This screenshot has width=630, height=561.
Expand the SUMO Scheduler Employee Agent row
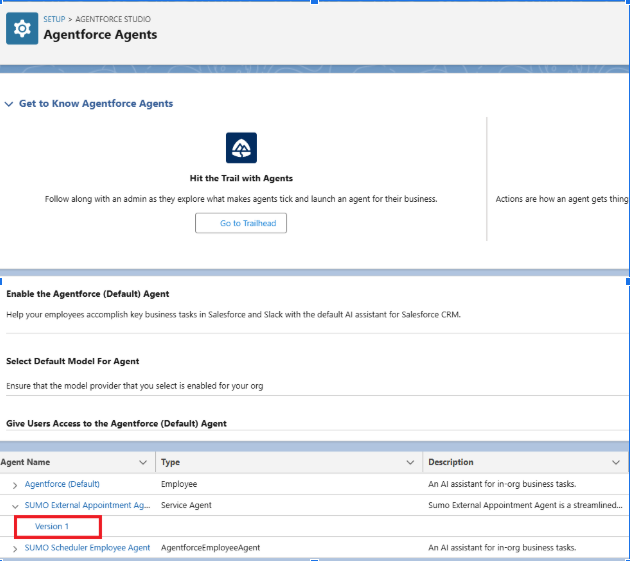tap(15, 548)
